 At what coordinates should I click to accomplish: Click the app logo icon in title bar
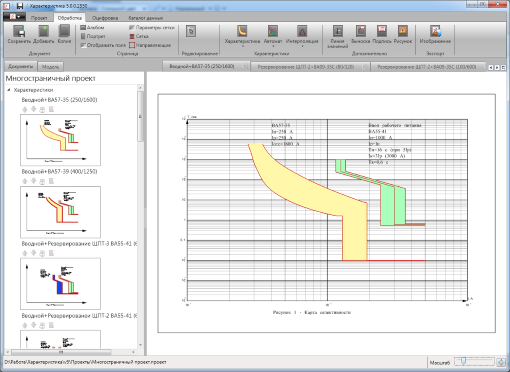click(x=7, y=6)
